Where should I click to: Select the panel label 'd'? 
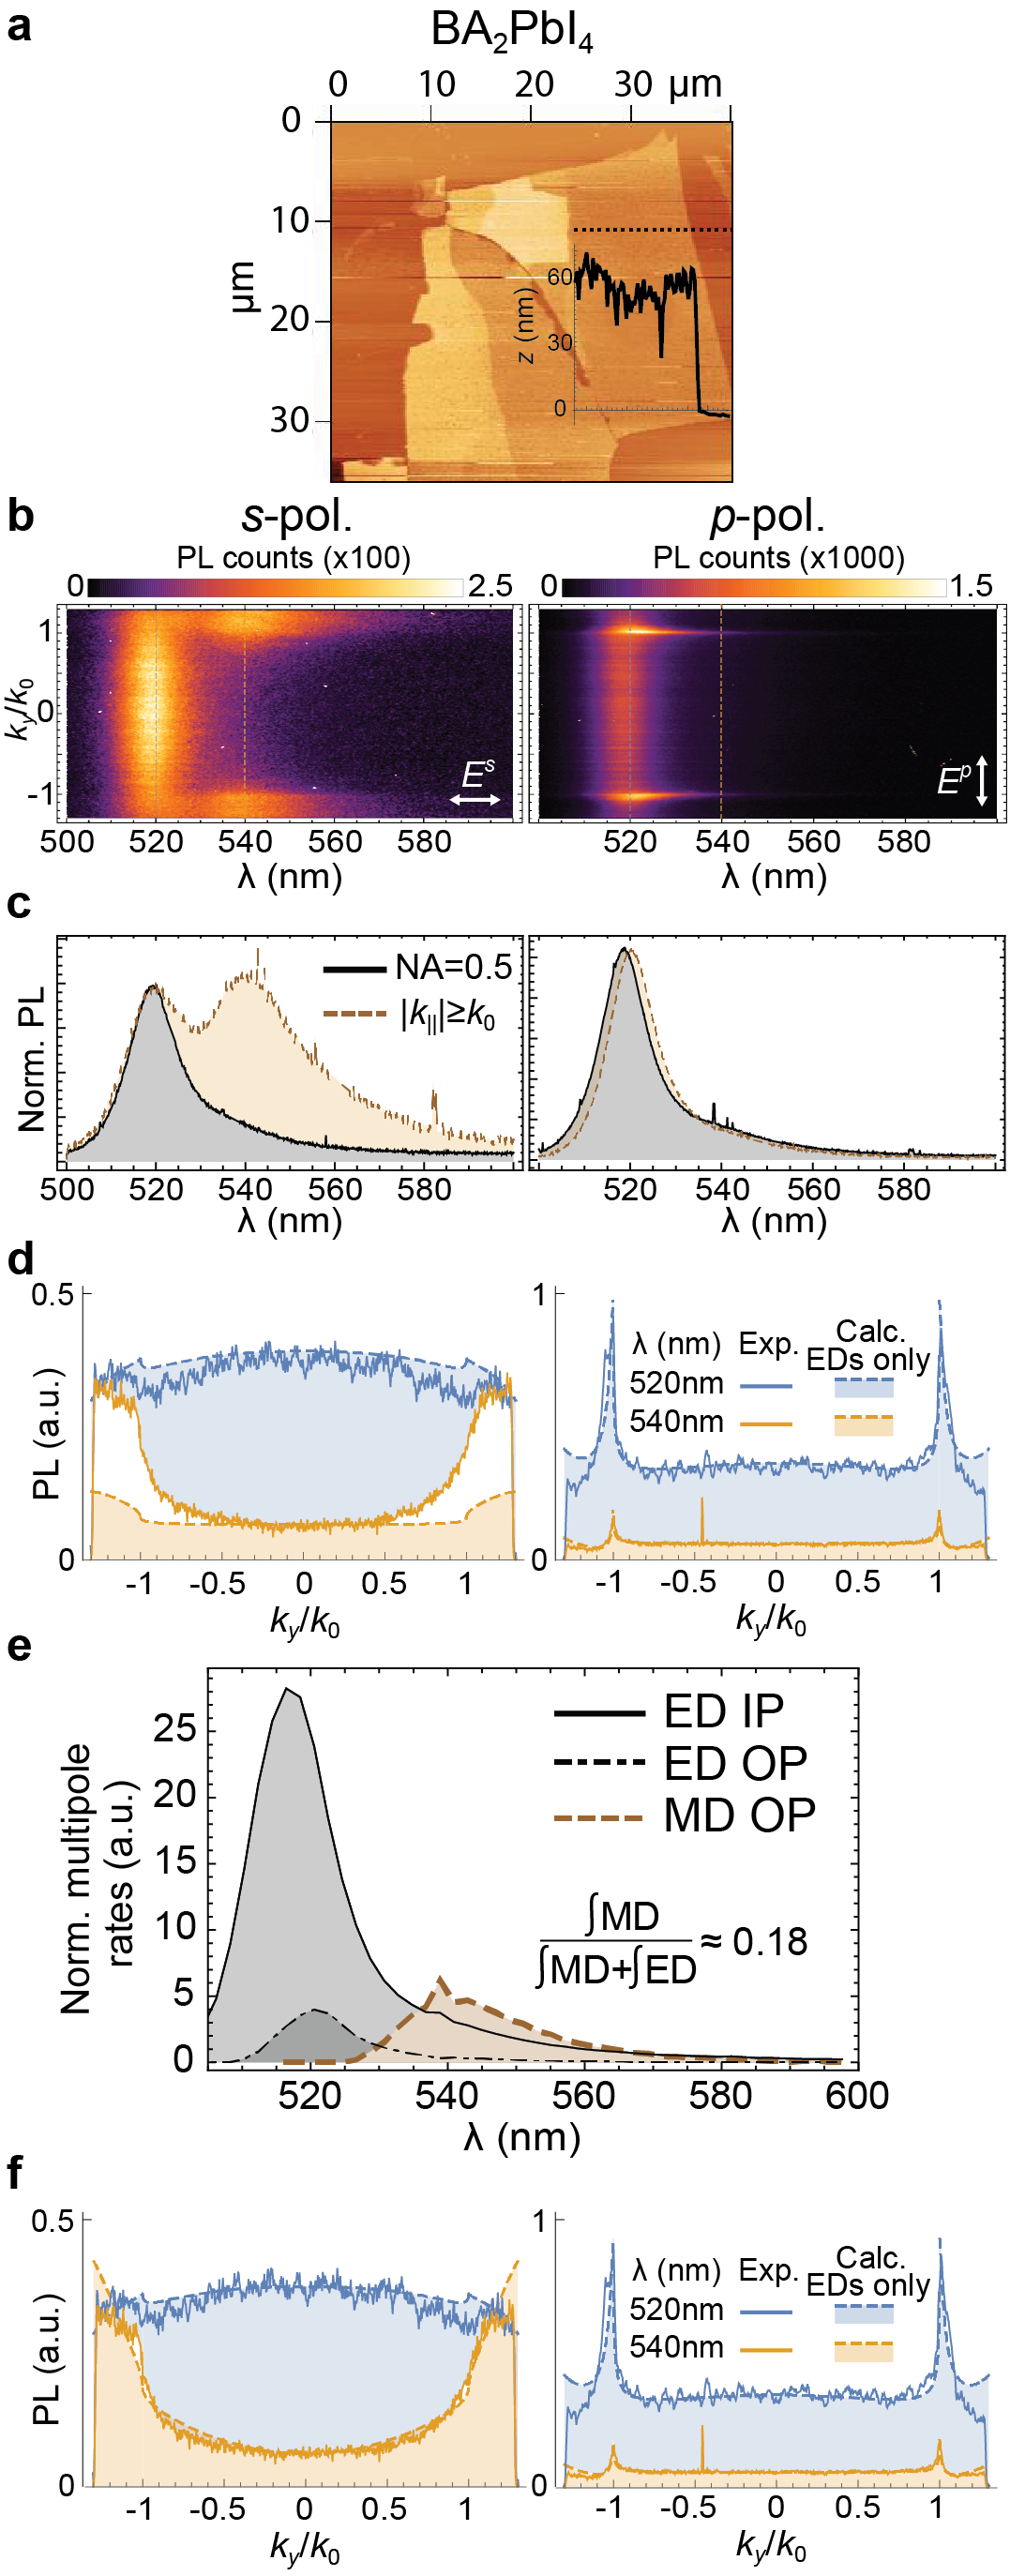point(20,1258)
